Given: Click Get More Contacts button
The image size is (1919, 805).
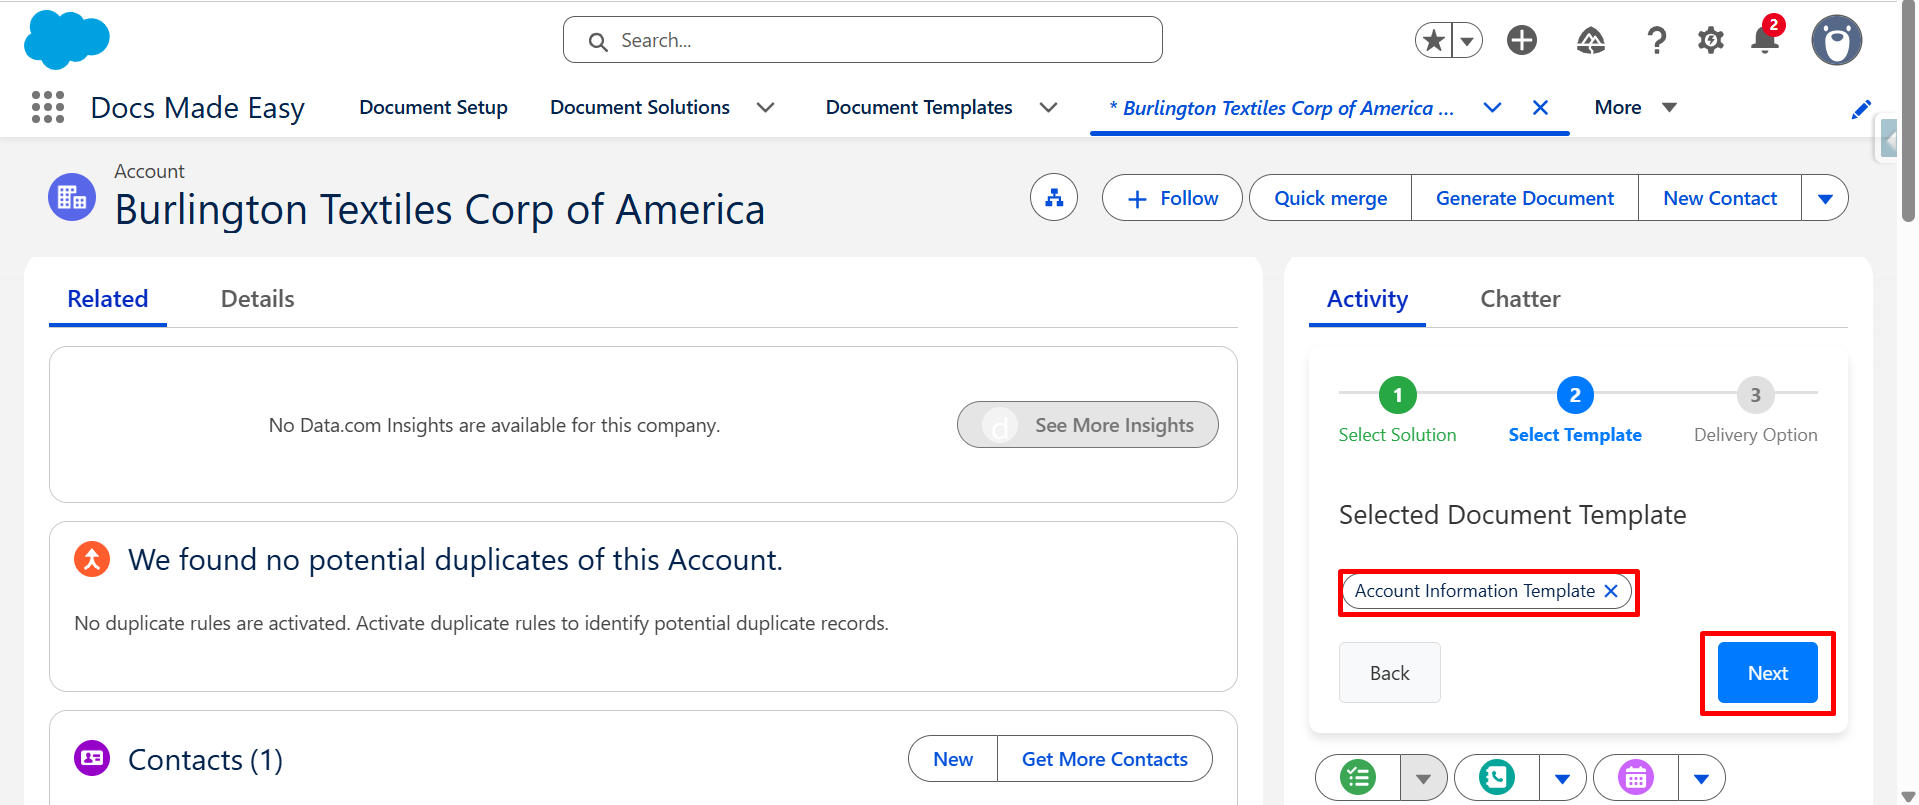Looking at the screenshot, I should point(1105,759).
